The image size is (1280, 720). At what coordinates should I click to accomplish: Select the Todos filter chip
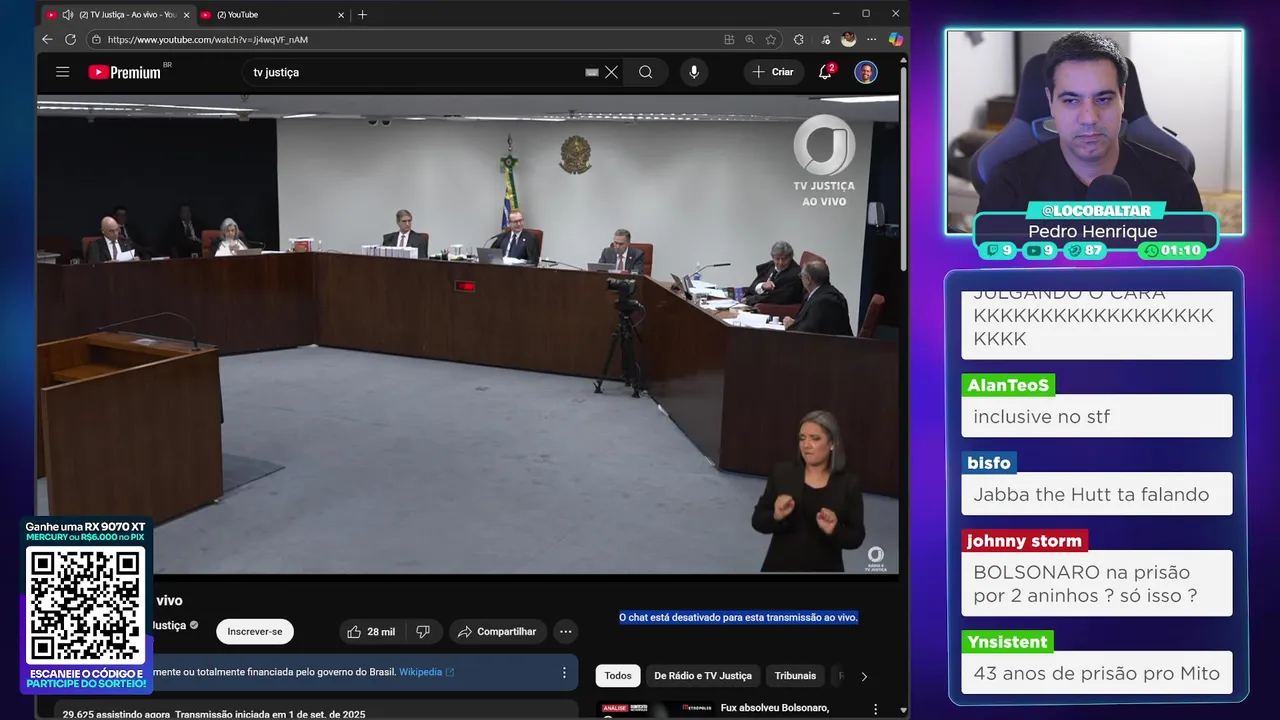pos(618,676)
